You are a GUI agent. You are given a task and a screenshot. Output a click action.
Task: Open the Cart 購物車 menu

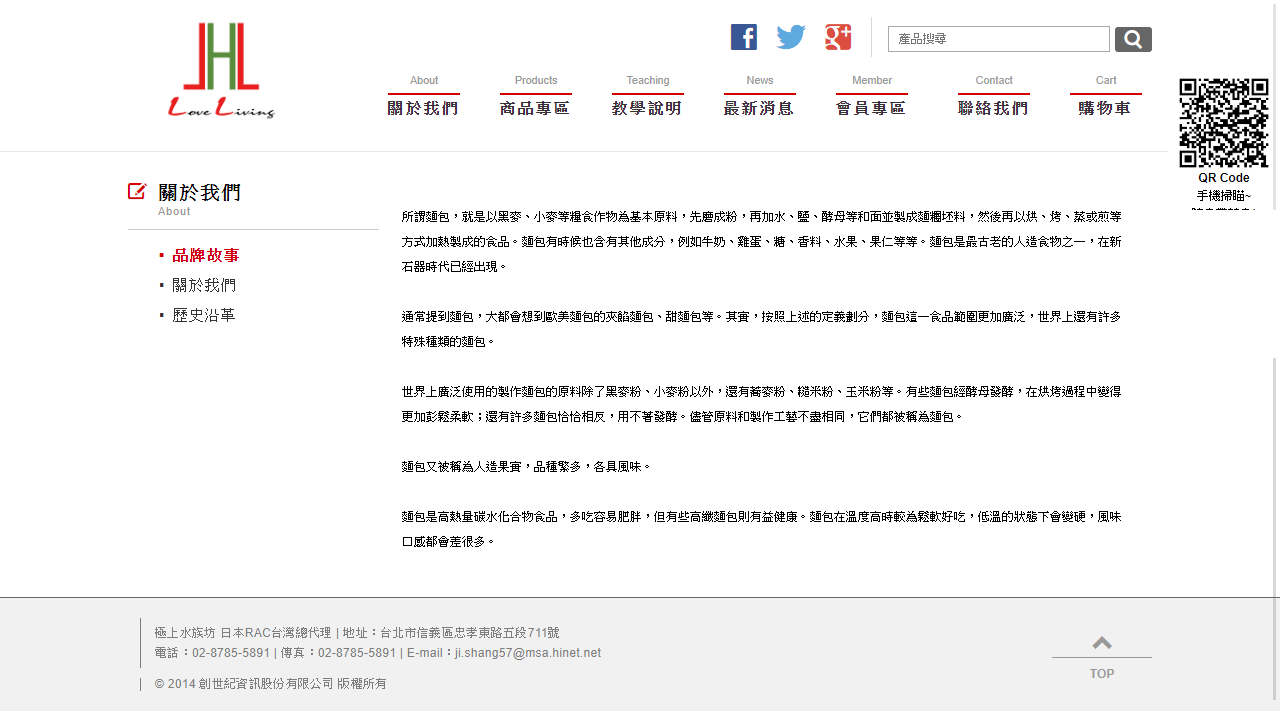[x=1106, y=96]
